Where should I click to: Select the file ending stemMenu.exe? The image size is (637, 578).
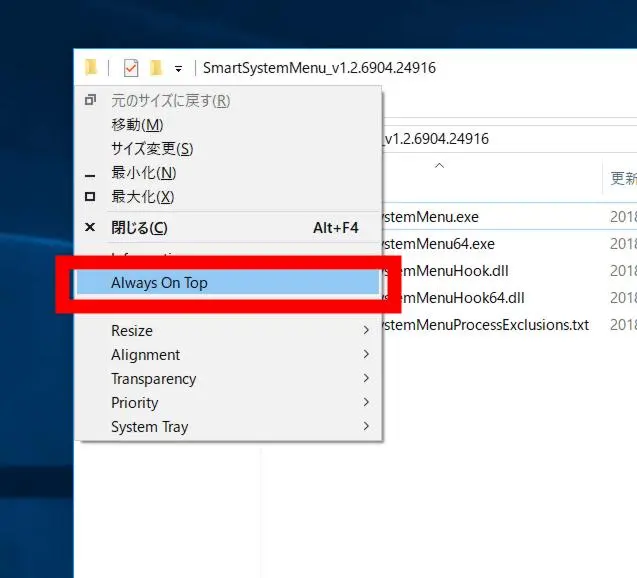click(430, 216)
